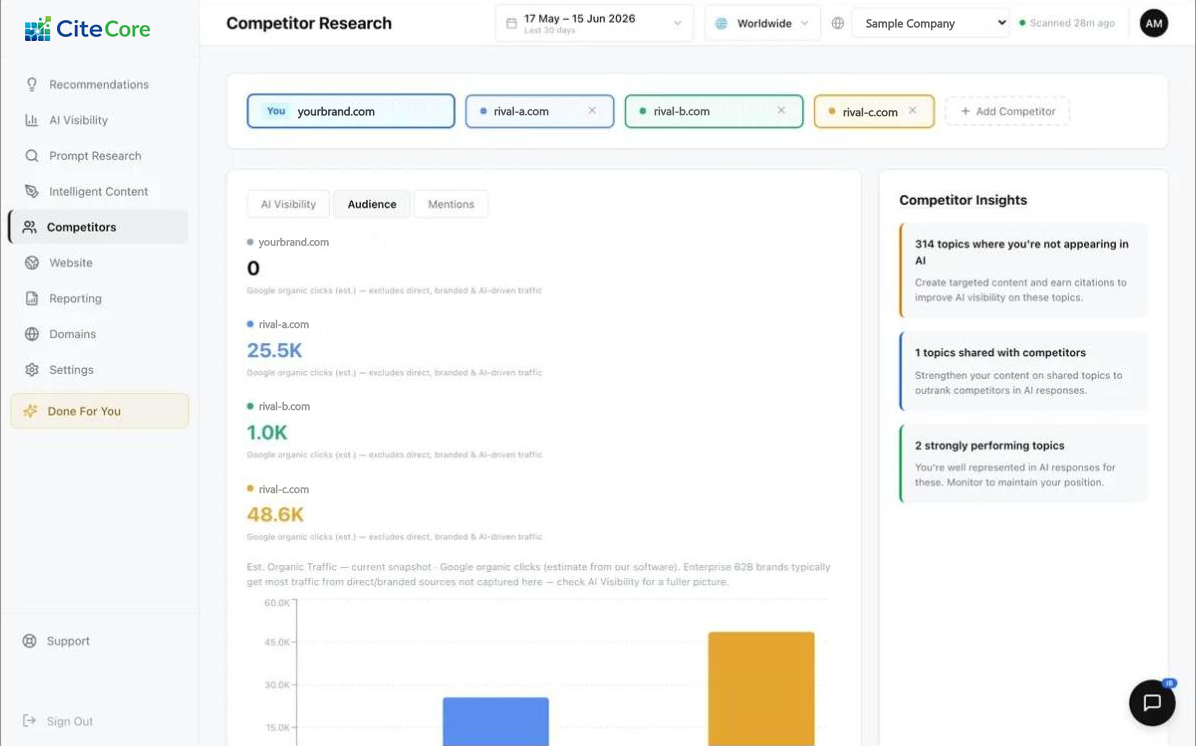The height and width of the screenshot is (746, 1196).
Task: Click the Domains globe icon
Action: click(x=31, y=334)
